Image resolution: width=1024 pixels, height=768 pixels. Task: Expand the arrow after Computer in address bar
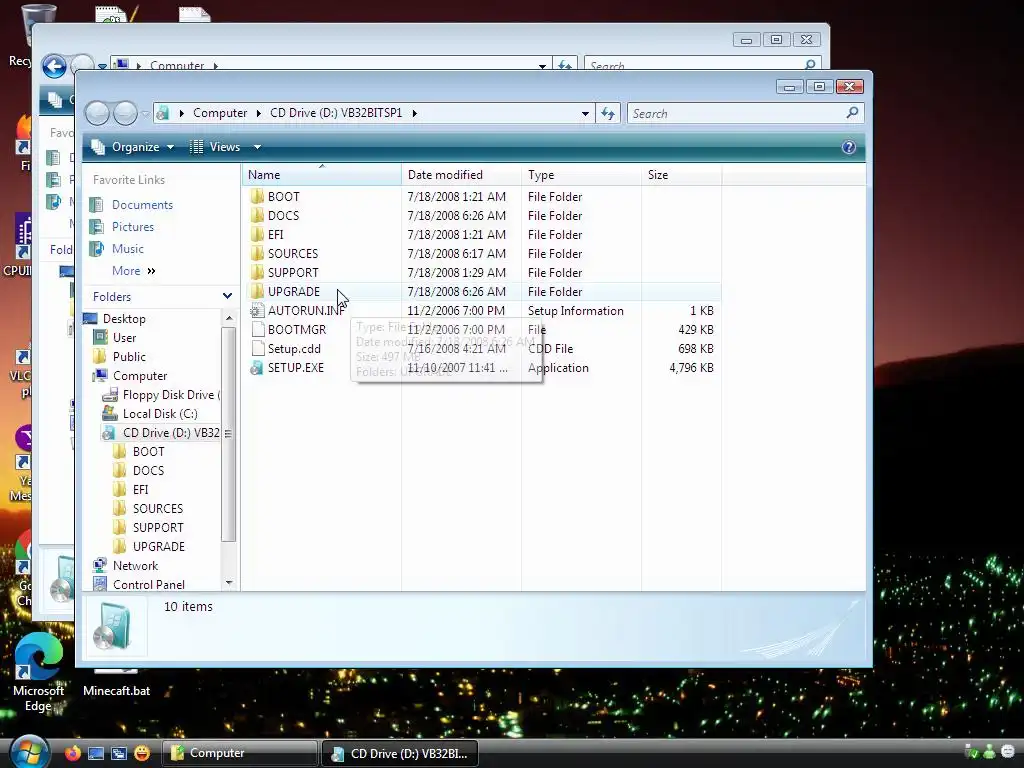(x=258, y=113)
